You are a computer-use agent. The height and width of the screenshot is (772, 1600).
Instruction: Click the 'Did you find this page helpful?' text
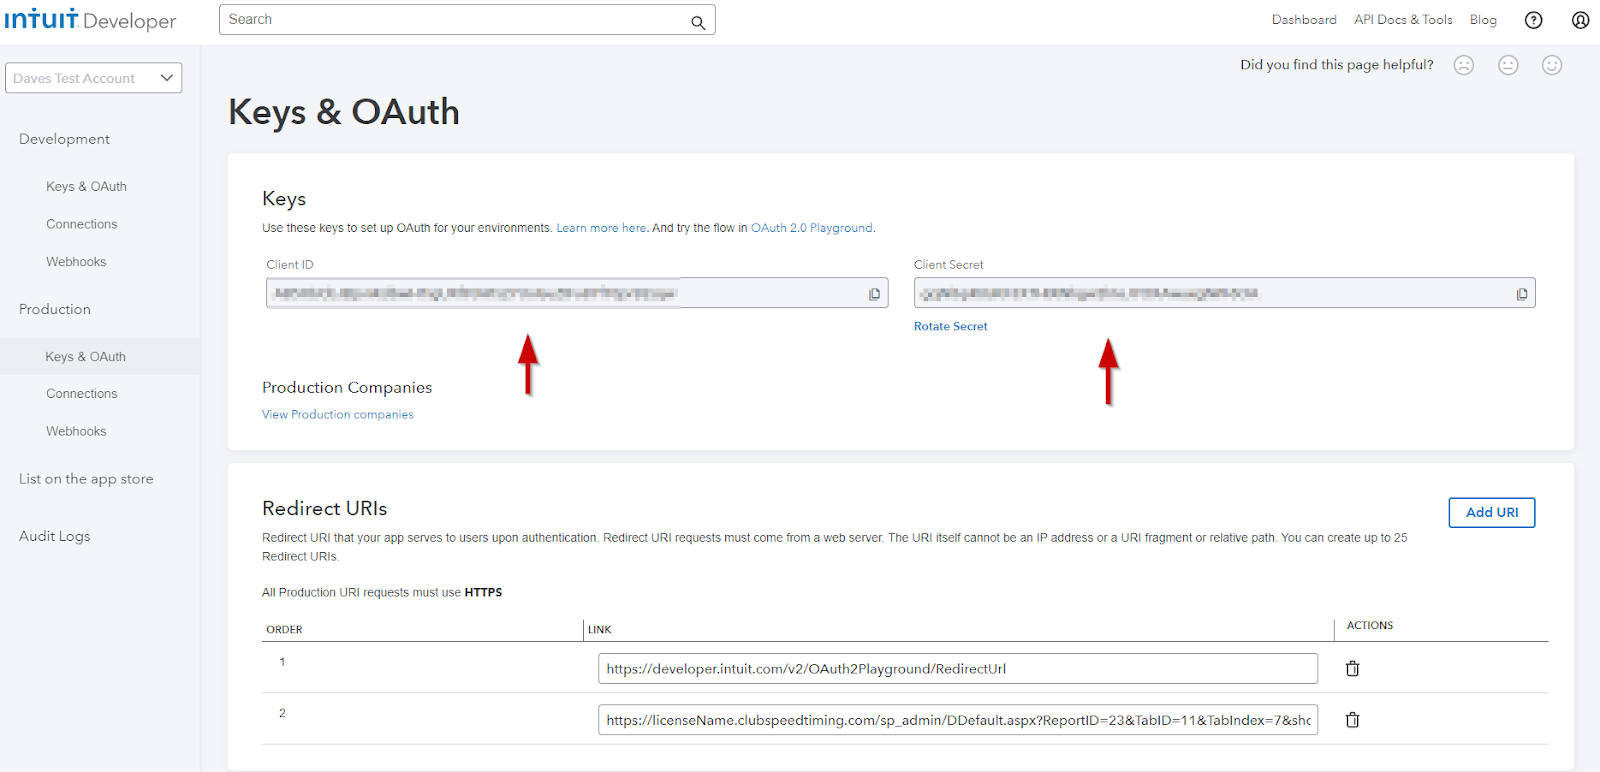pos(1337,65)
